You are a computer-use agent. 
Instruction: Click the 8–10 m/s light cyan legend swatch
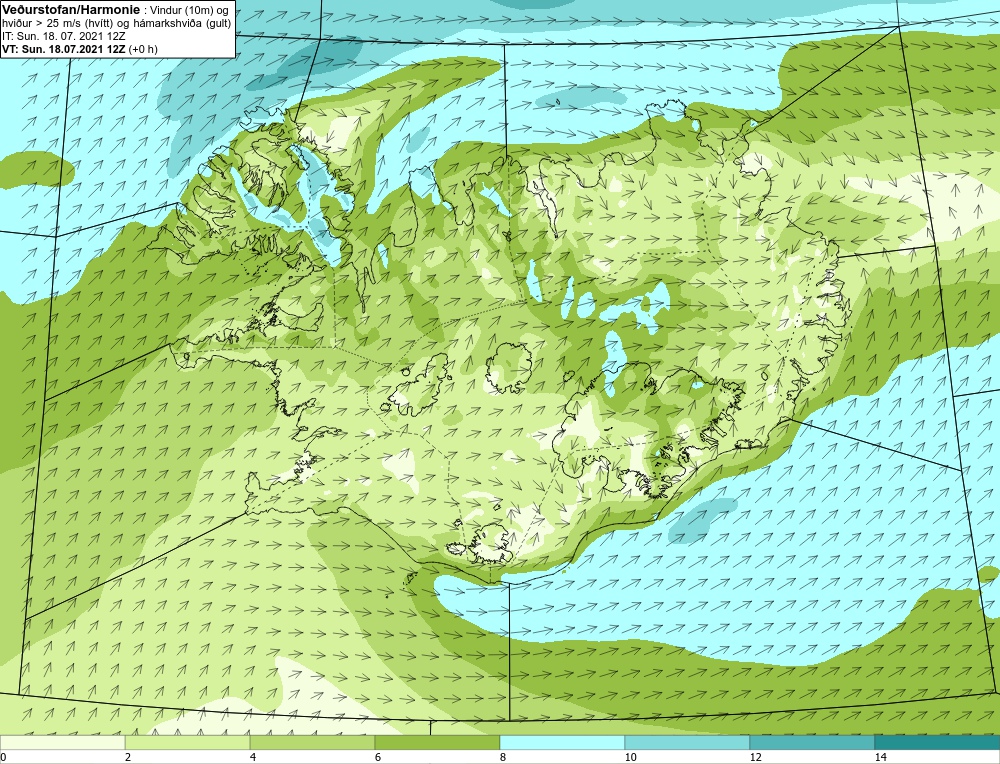[x=562, y=742]
